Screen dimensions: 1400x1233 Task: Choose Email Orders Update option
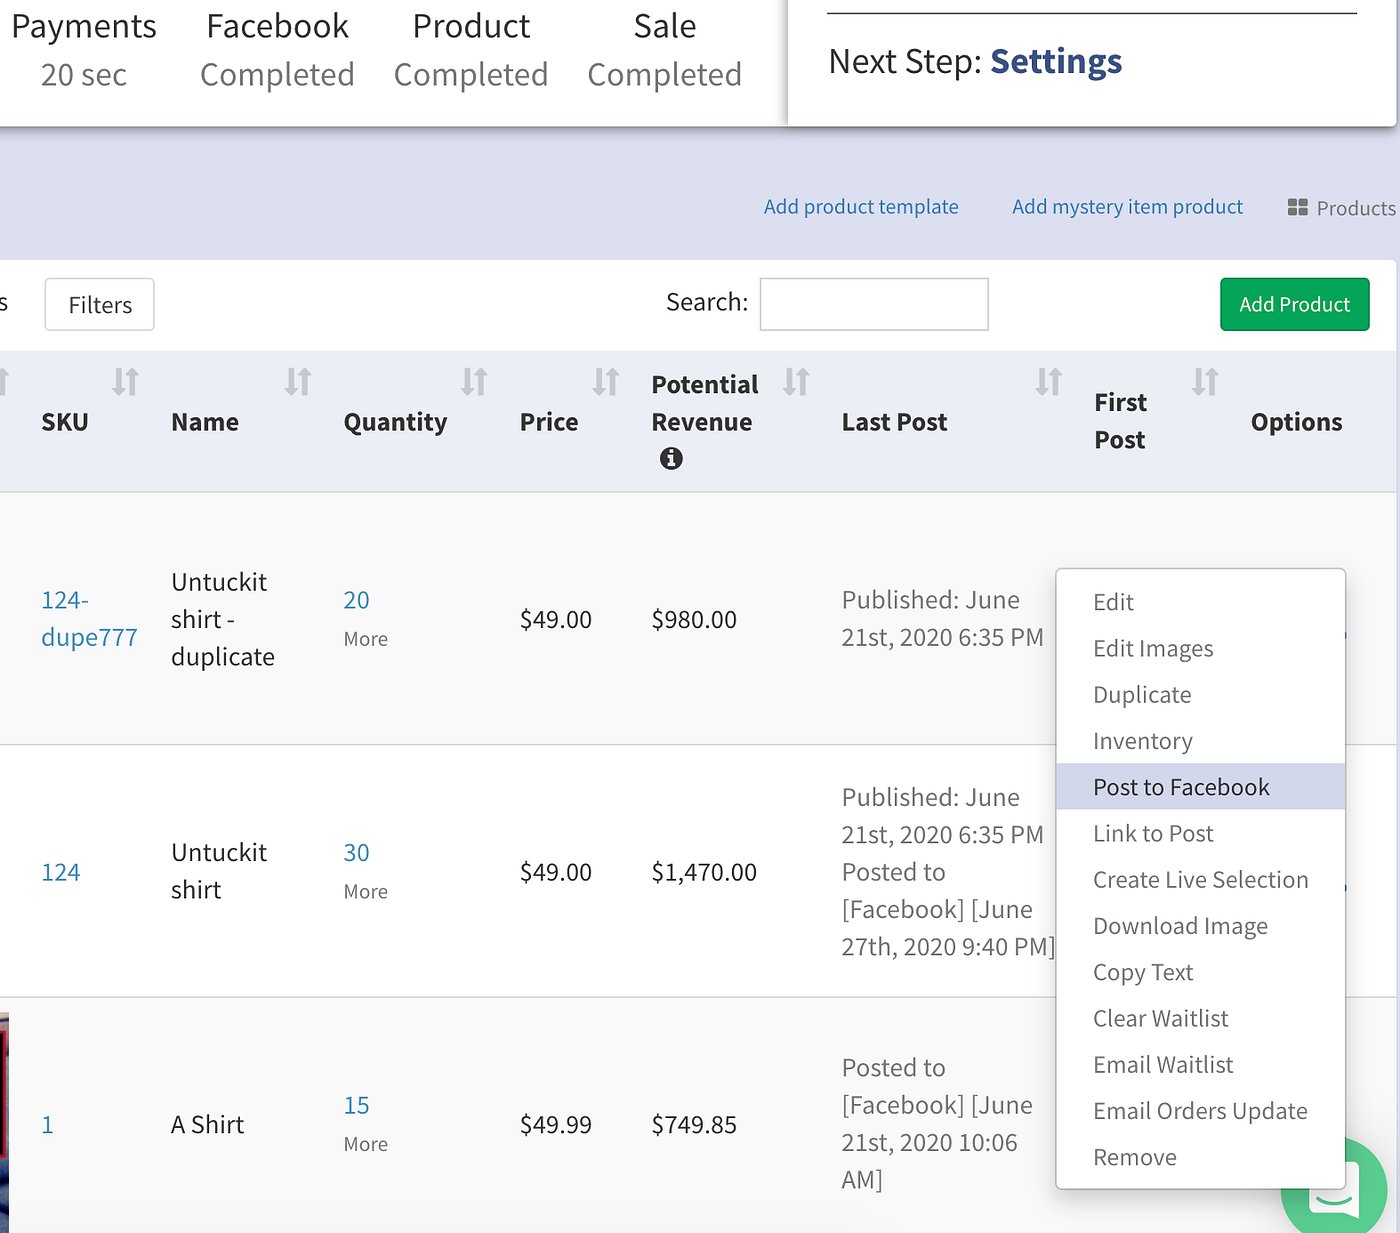(1201, 1111)
